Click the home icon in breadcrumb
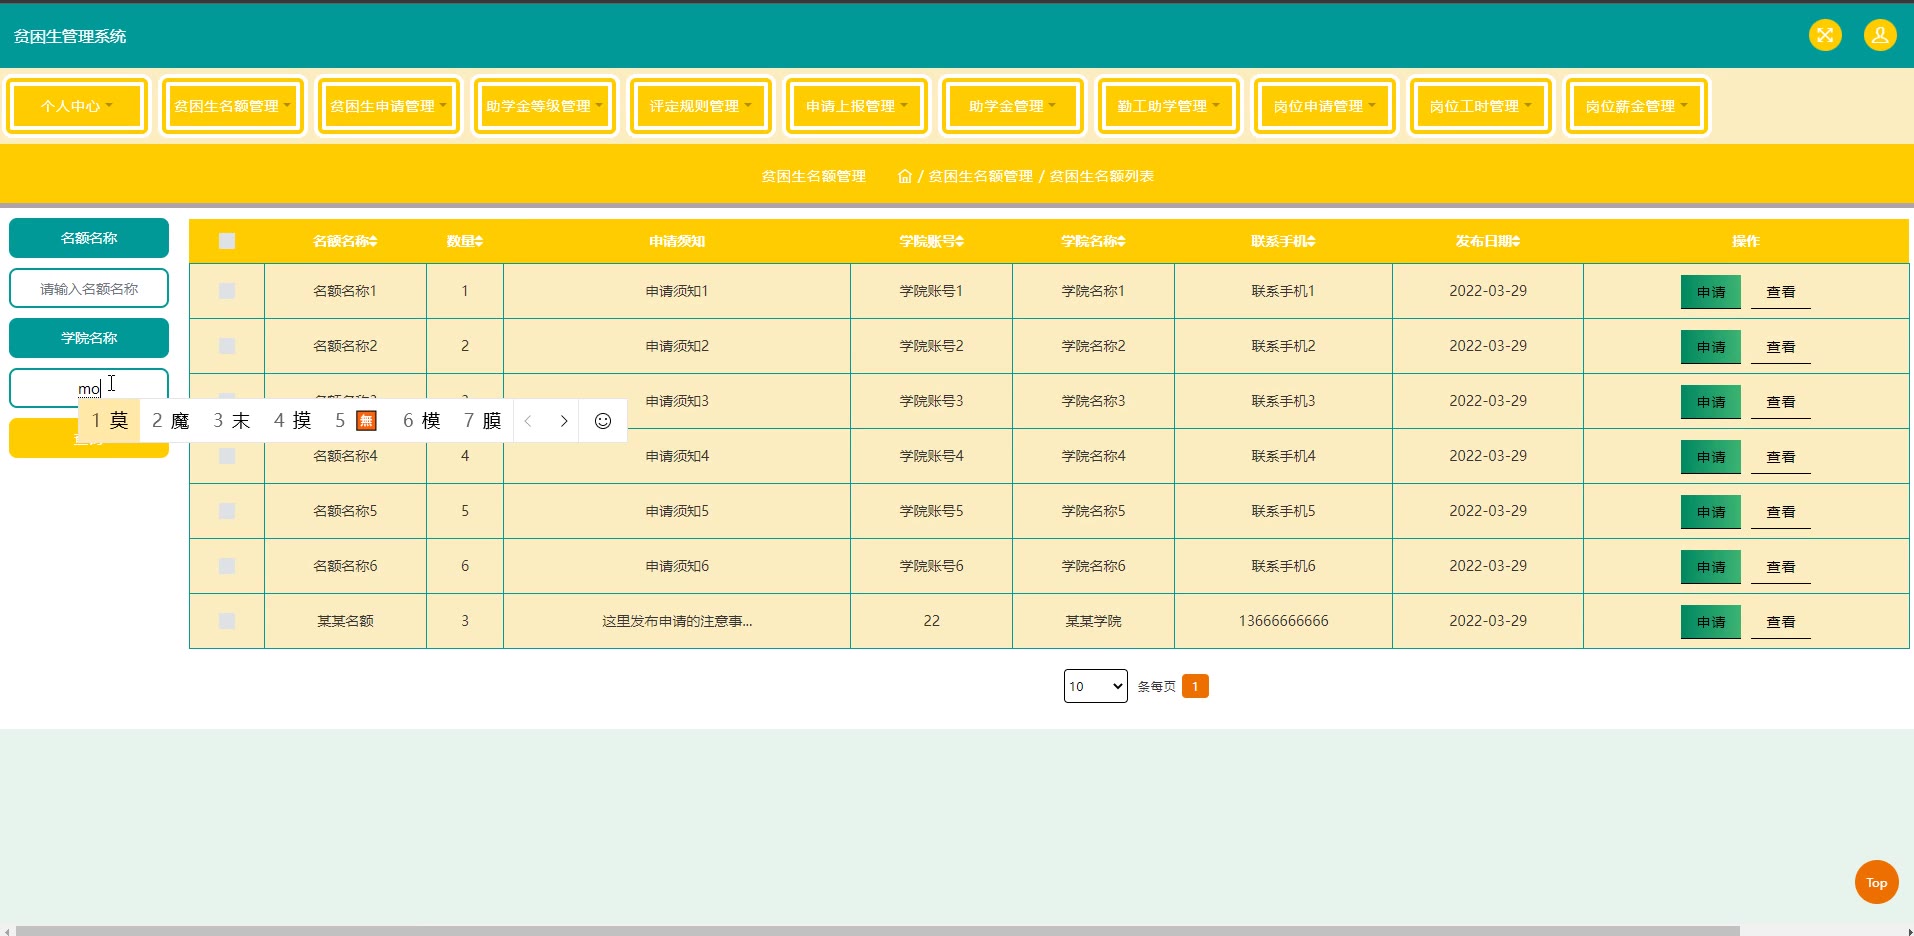 904,176
